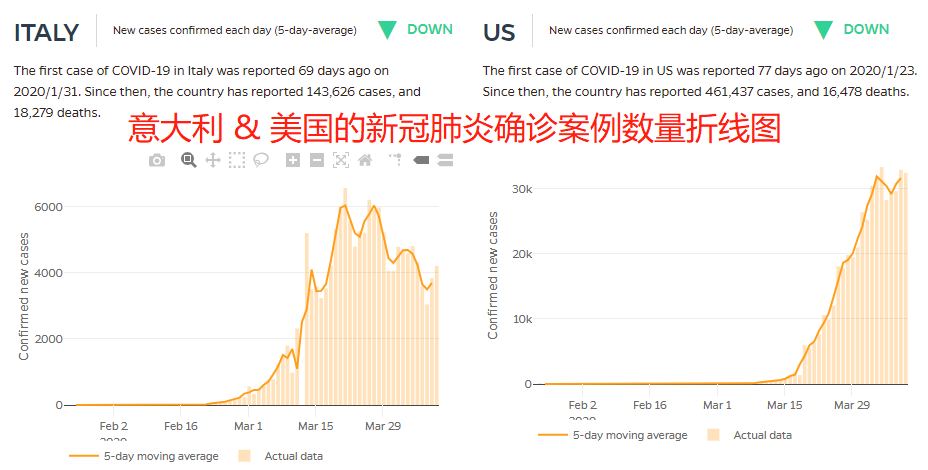Download plot as PNG camera icon

[157, 160]
